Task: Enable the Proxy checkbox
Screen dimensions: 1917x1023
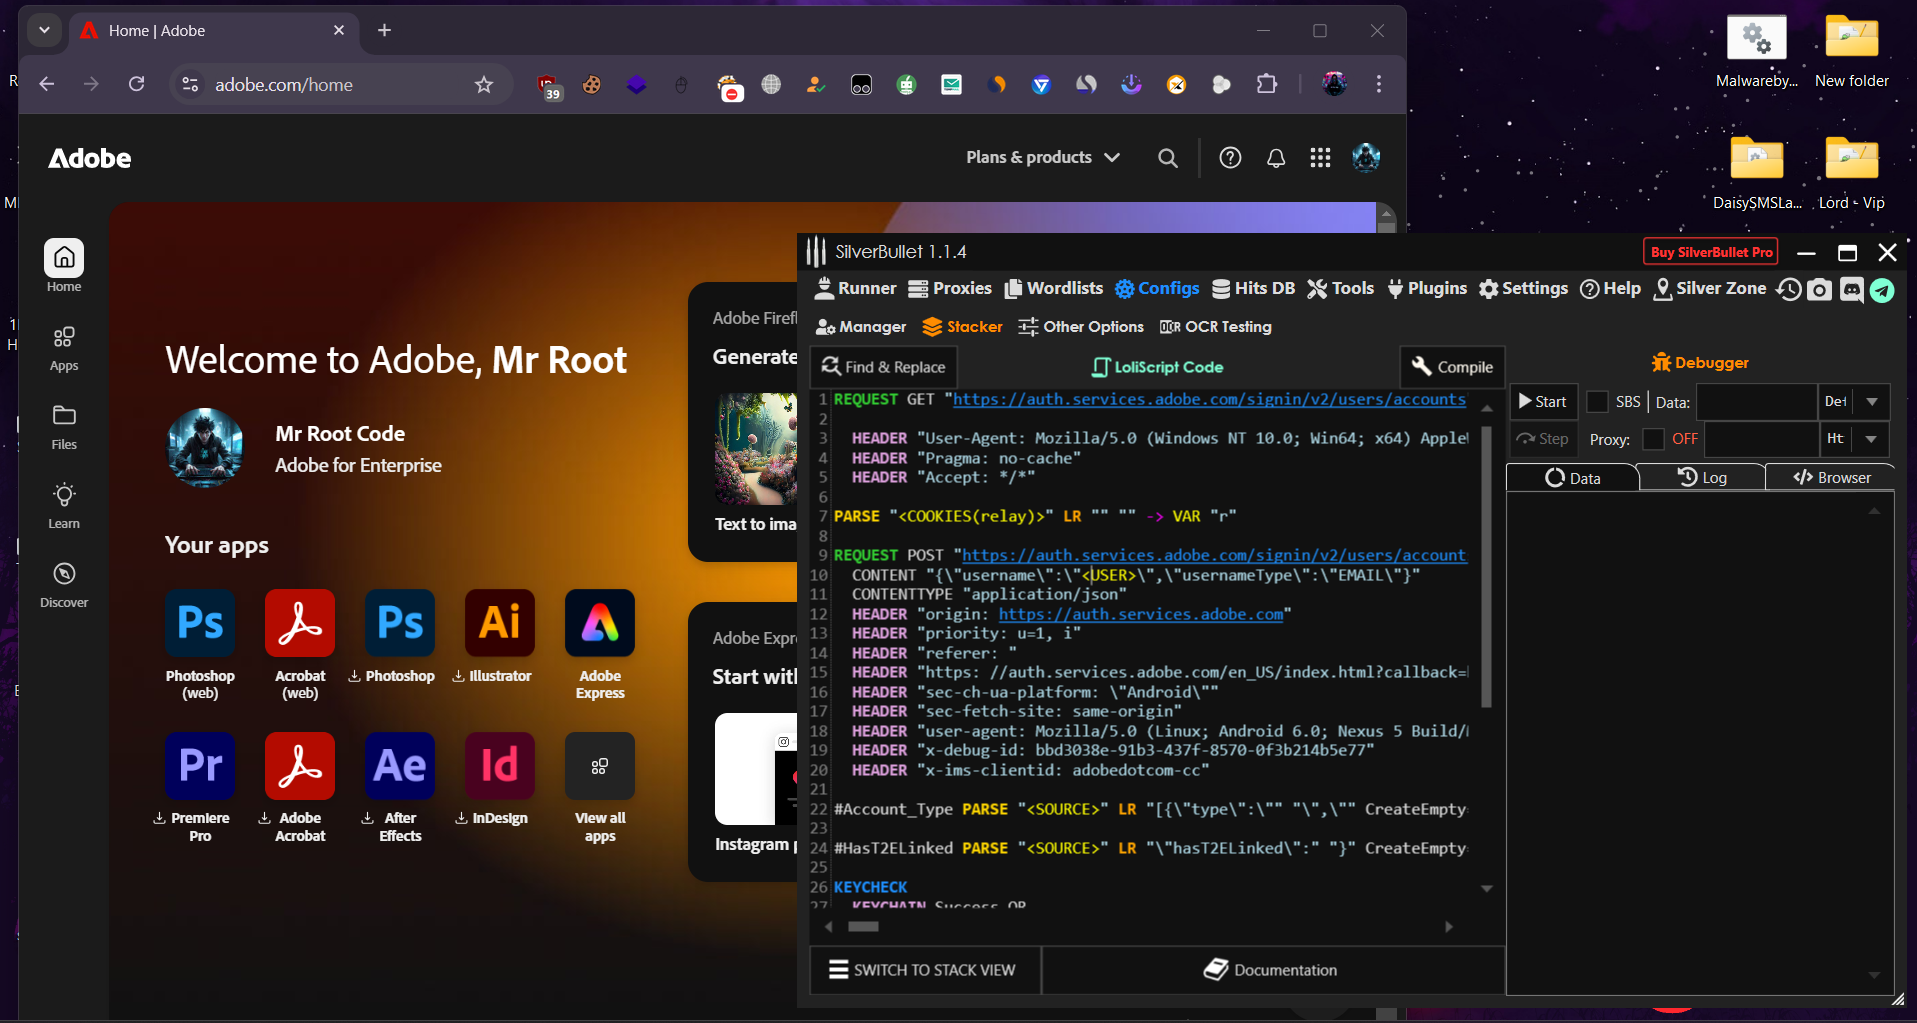Action: click(x=1651, y=439)
